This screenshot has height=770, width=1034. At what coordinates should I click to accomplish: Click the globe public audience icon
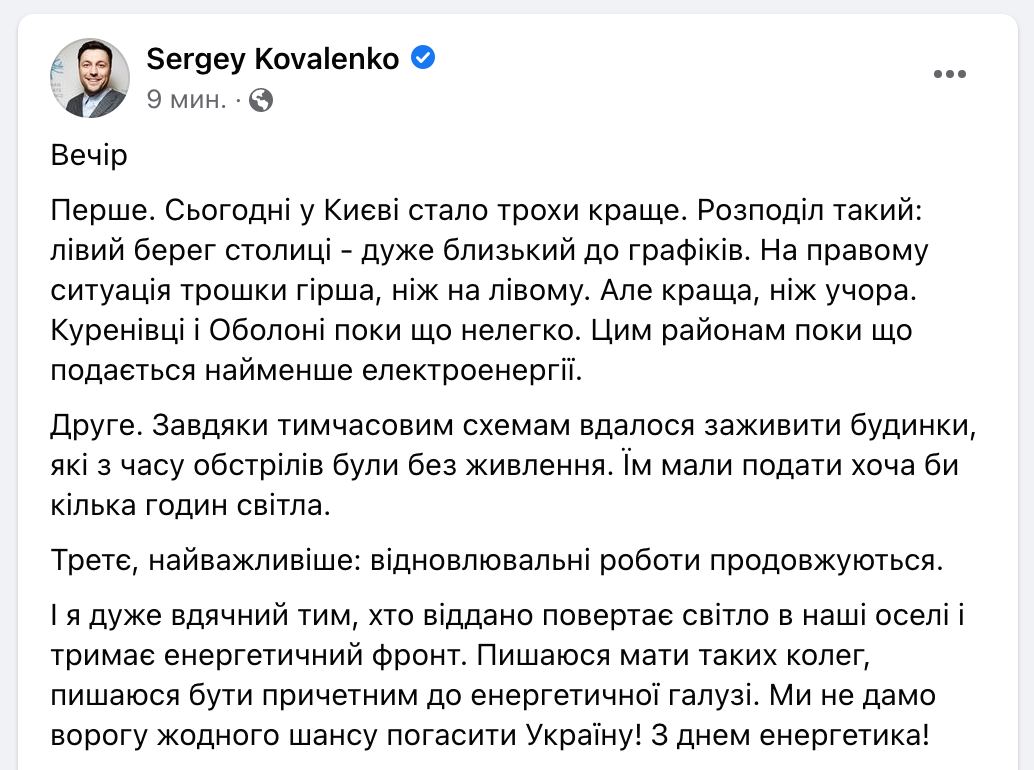[261, 100]
